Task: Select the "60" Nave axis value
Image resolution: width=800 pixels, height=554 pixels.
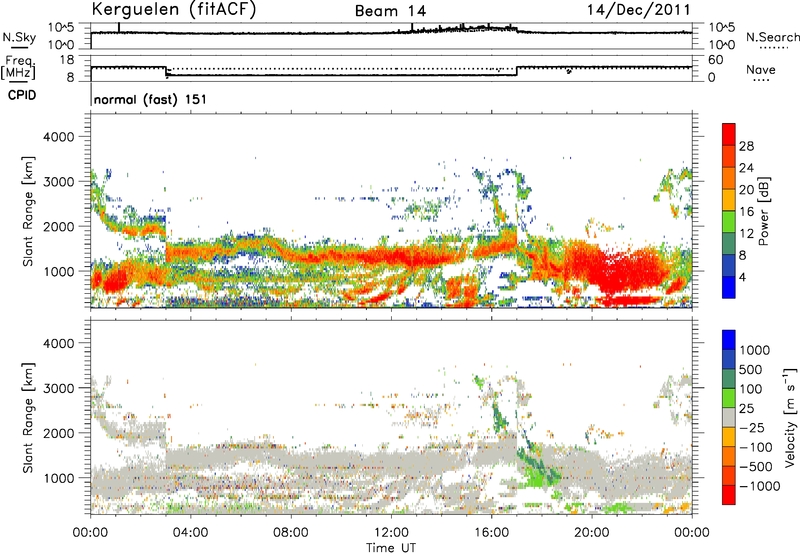Action: (x=715, y=60)
